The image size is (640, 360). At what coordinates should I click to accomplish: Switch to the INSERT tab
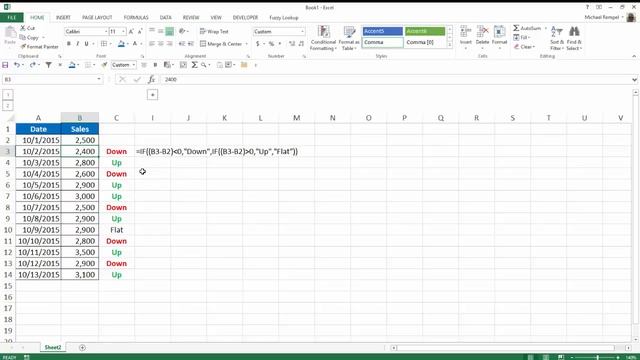63,18
